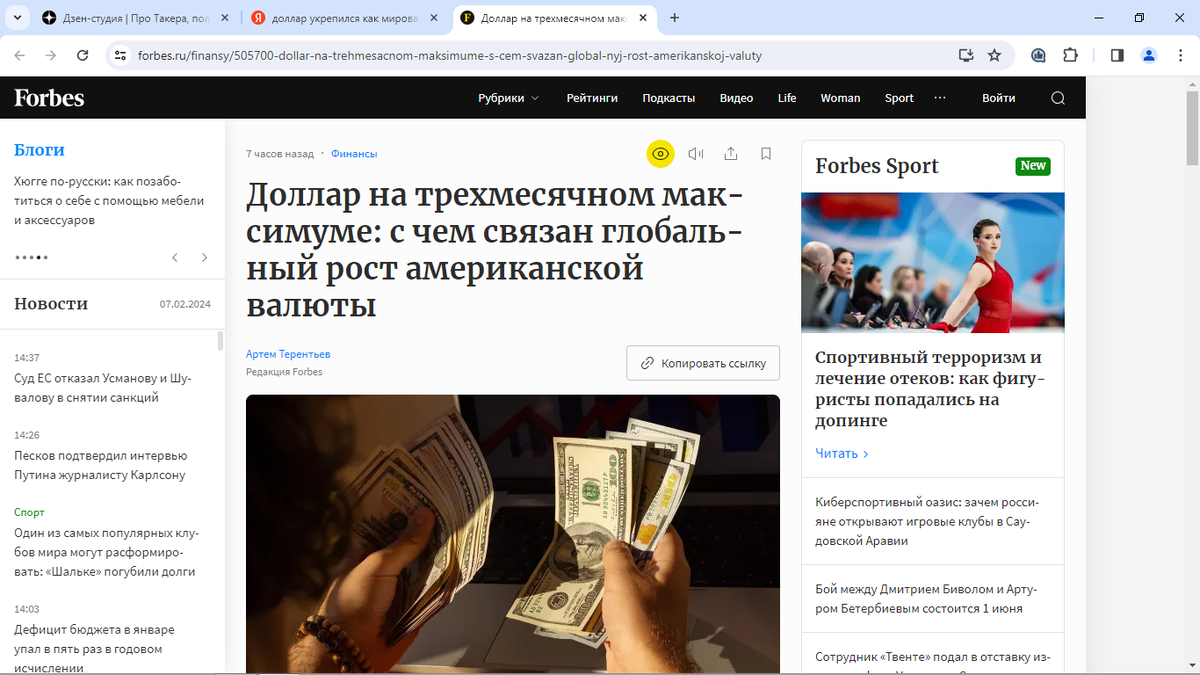Switch to the Дзен-студия browser tab
Screen dimensions: 1200x675
pyautogui.click(x=135, y=18)
